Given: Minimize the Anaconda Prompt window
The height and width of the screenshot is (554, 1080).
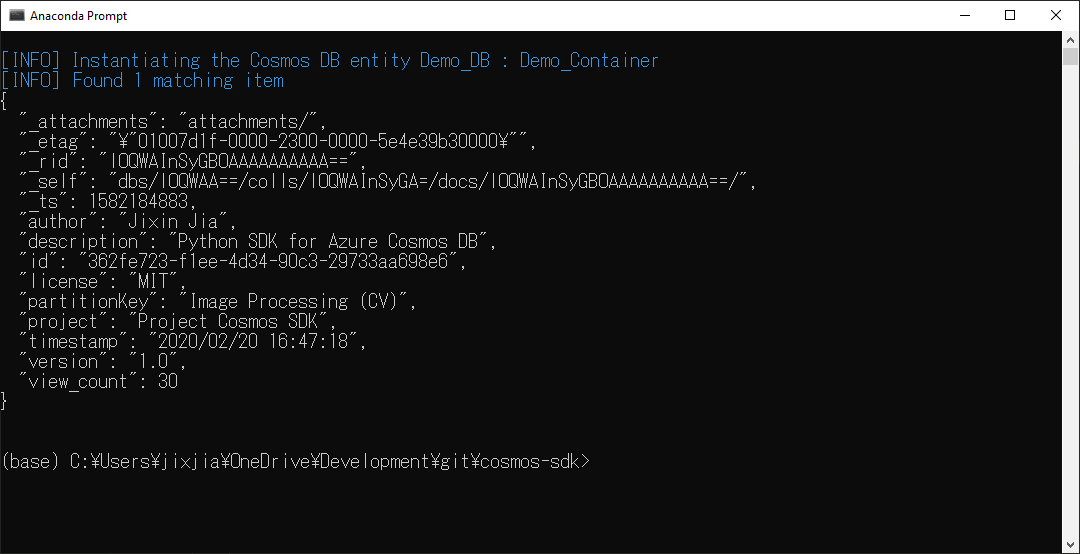Looking at the screenshot, I should (964, 16).
